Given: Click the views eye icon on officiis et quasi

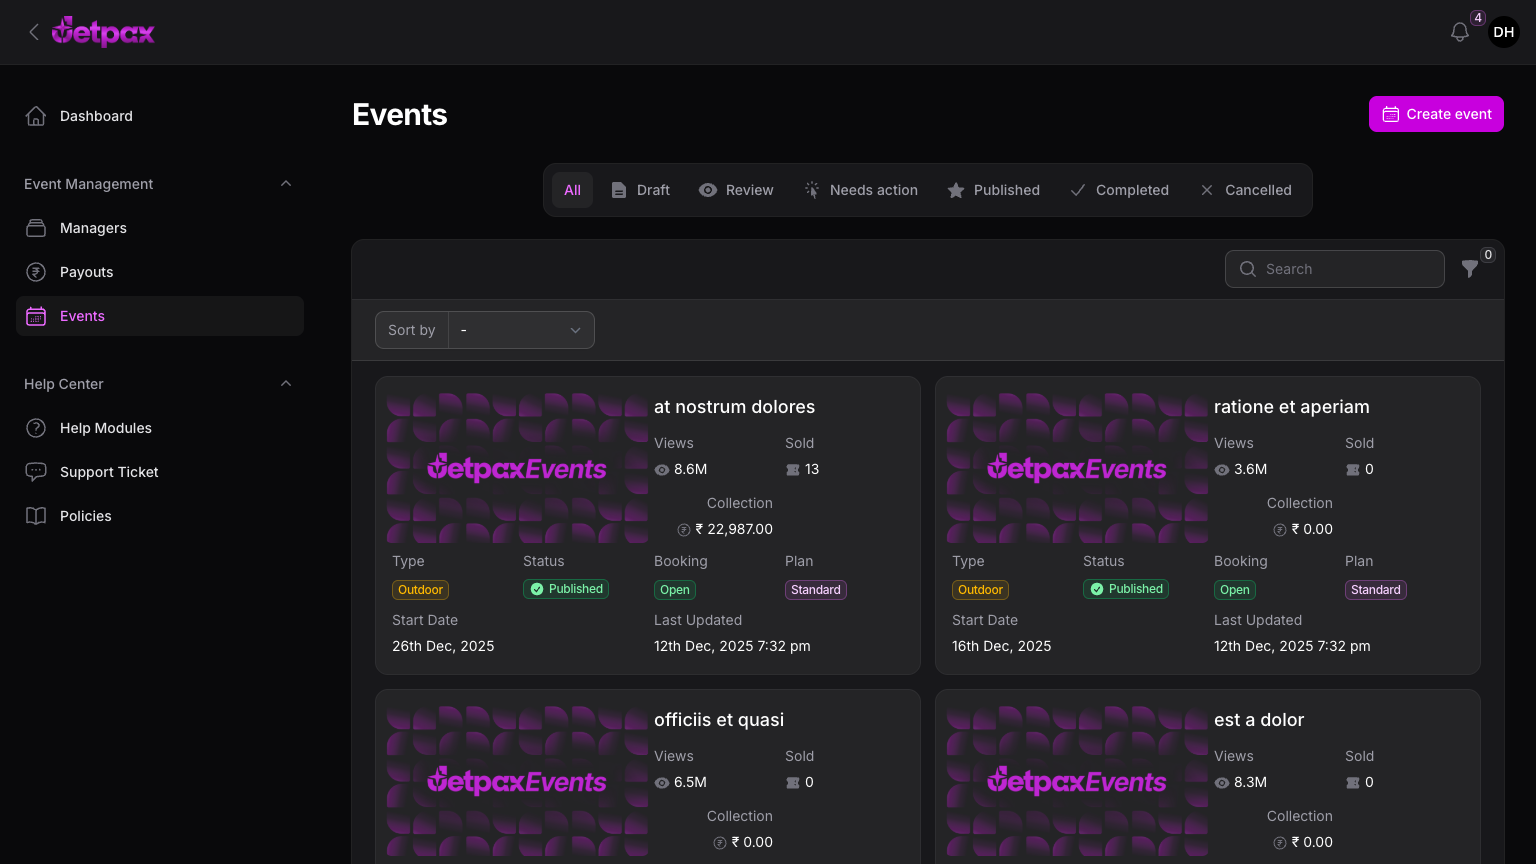Looking at the screenshot, I should click(662, 783).
